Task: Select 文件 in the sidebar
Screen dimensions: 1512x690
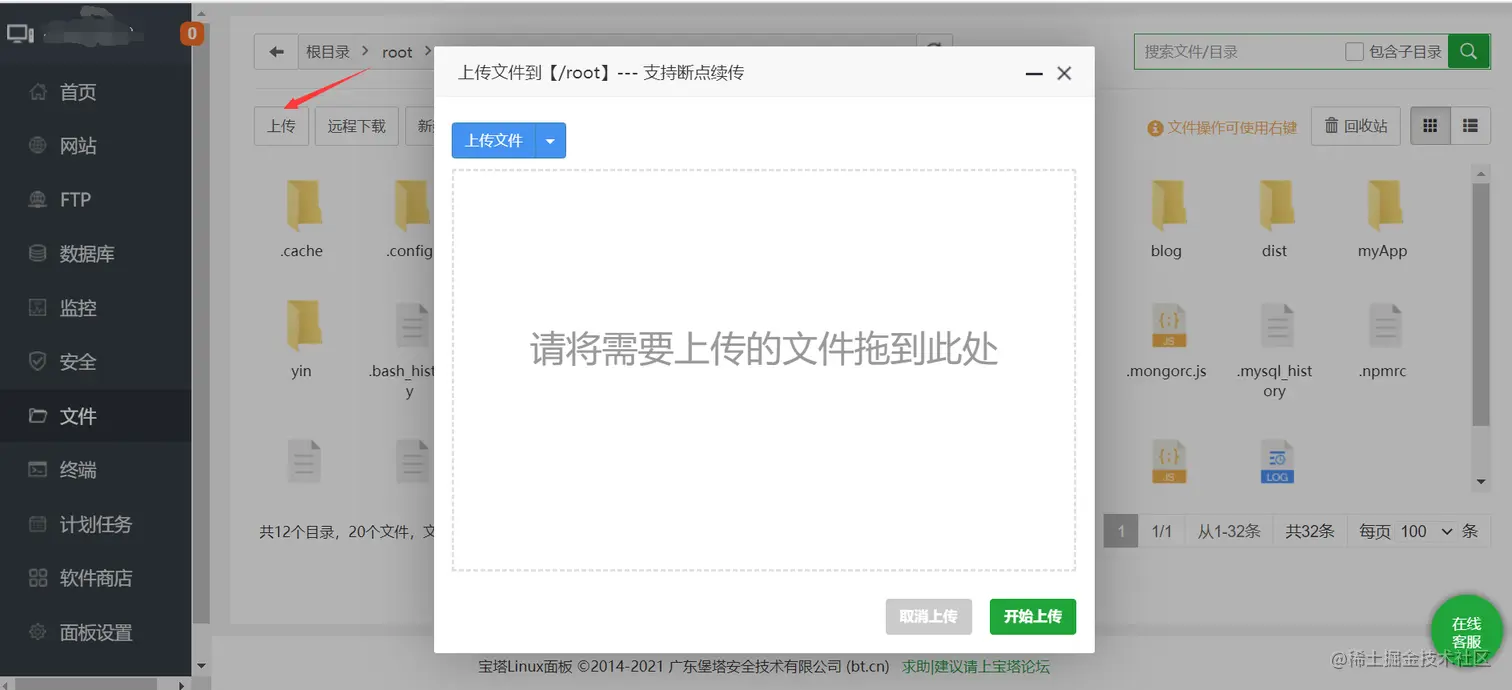Action: 95,416
